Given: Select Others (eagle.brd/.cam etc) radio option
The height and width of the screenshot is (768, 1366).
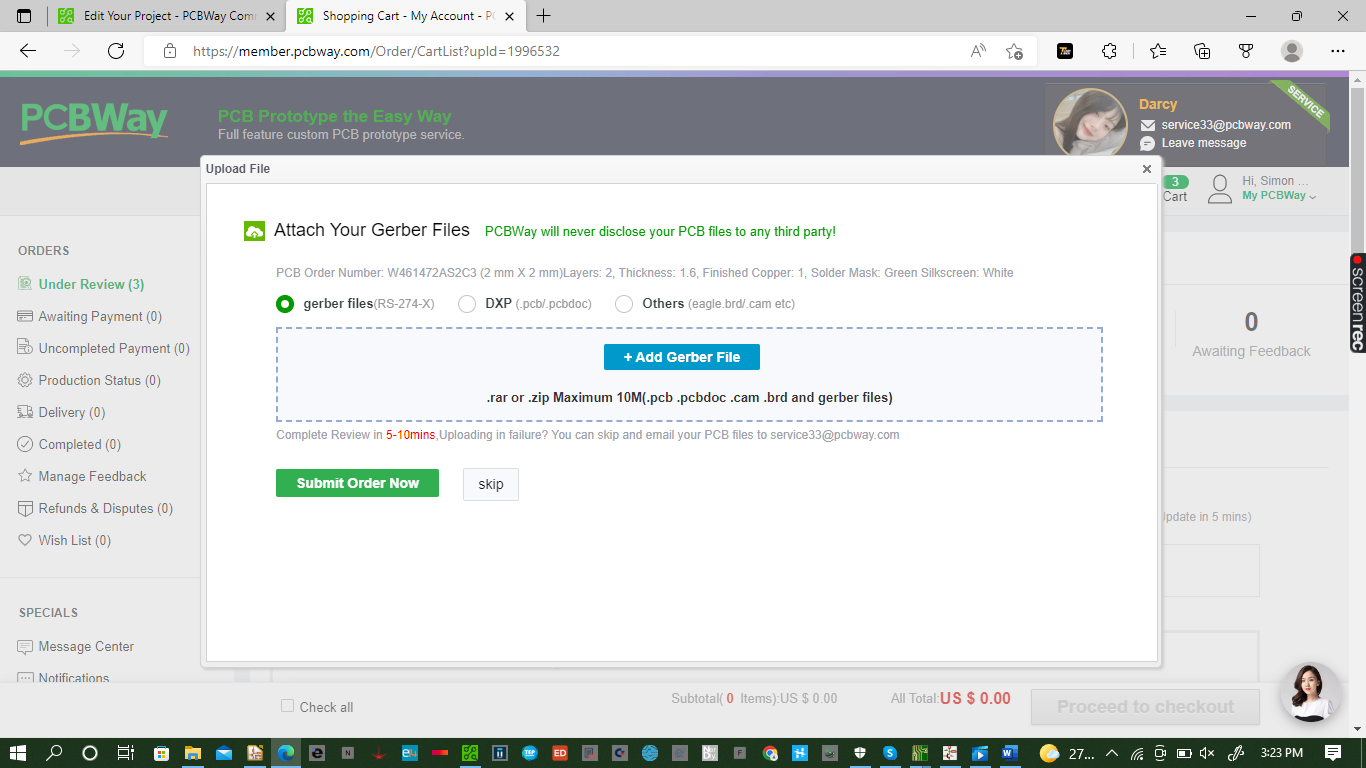Looking at the screenshot, I should click(624, 304).
